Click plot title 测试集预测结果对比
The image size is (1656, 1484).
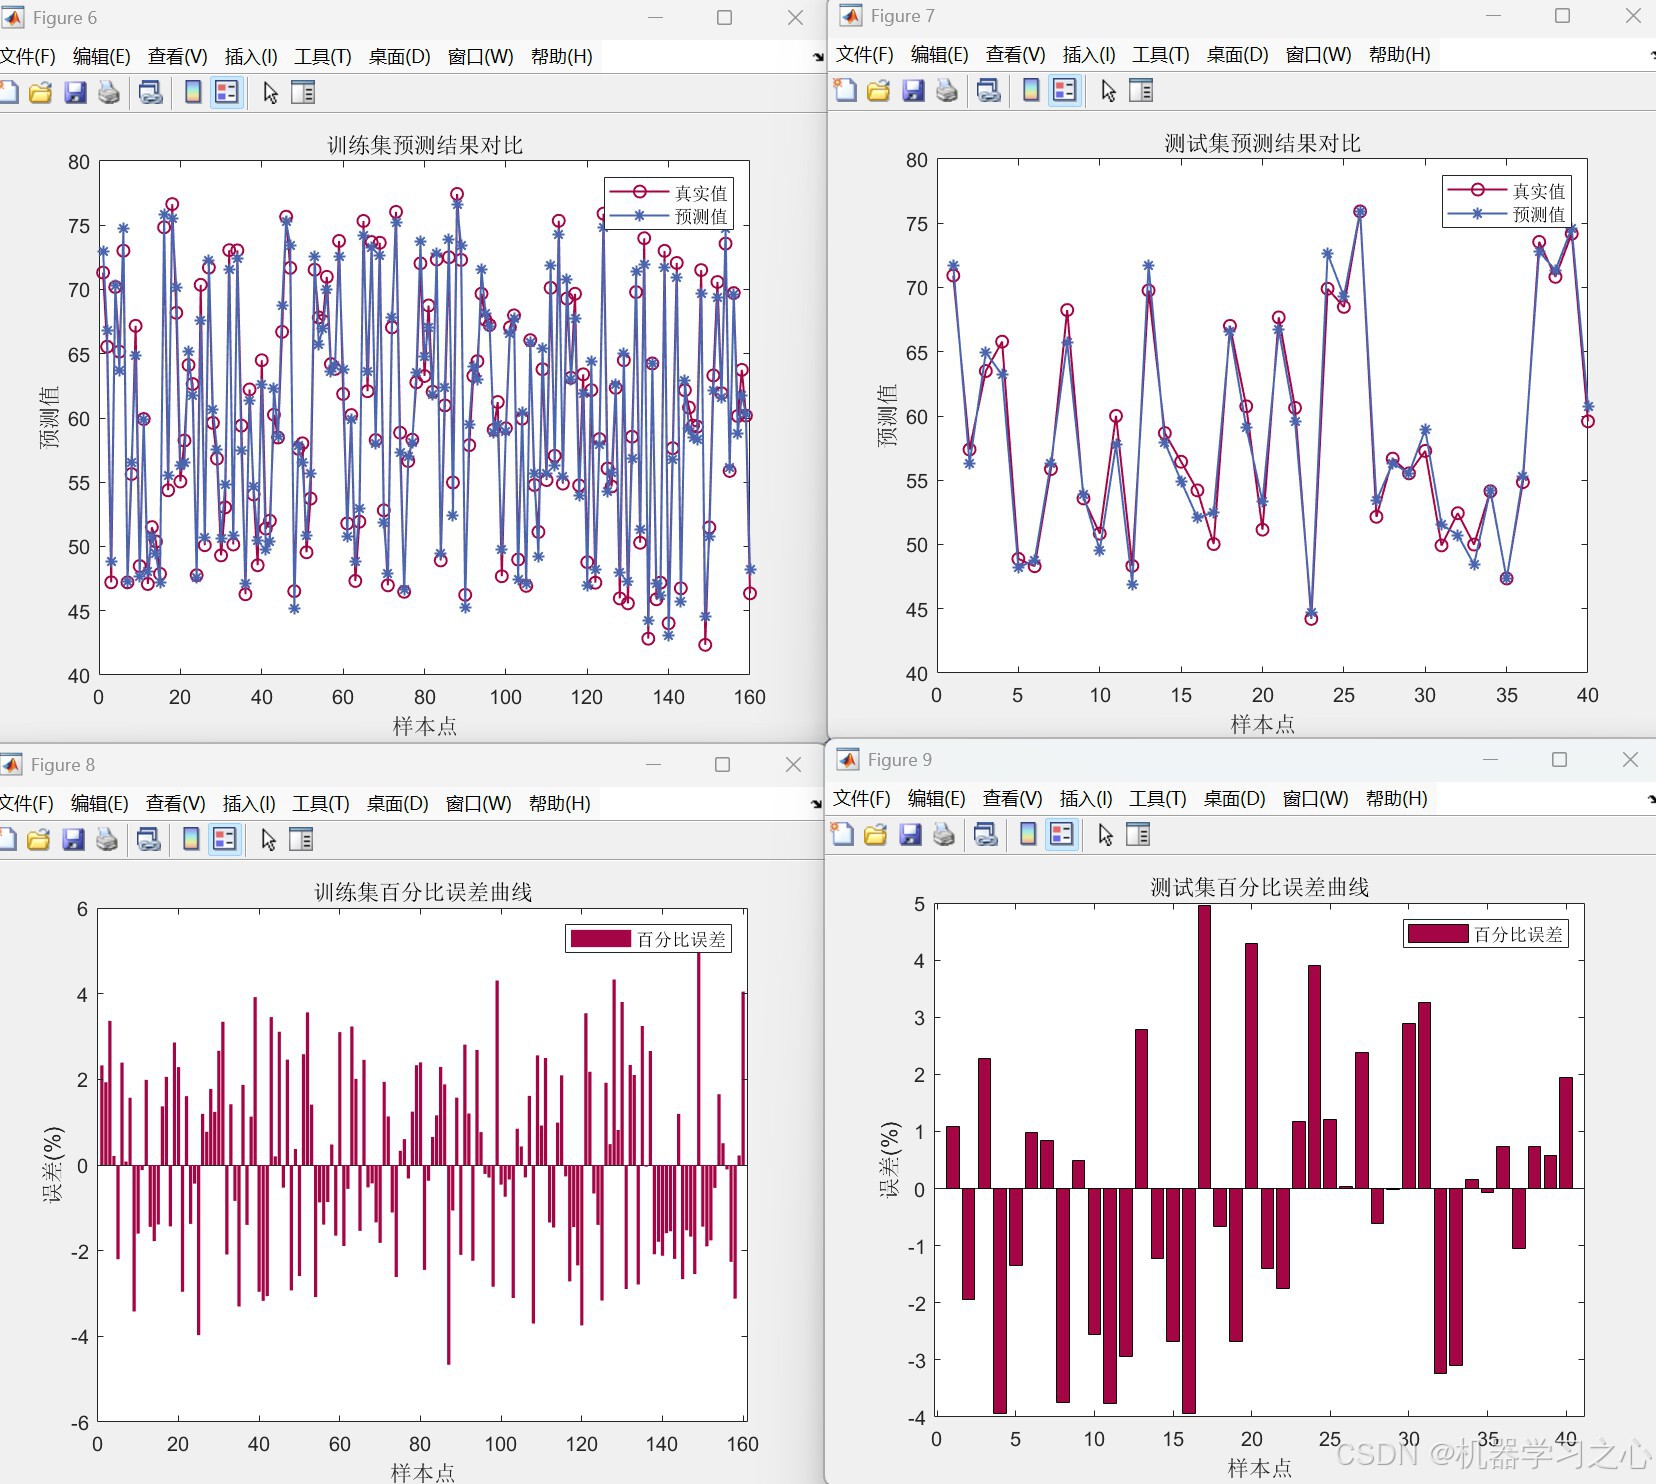pos(1262,143)
